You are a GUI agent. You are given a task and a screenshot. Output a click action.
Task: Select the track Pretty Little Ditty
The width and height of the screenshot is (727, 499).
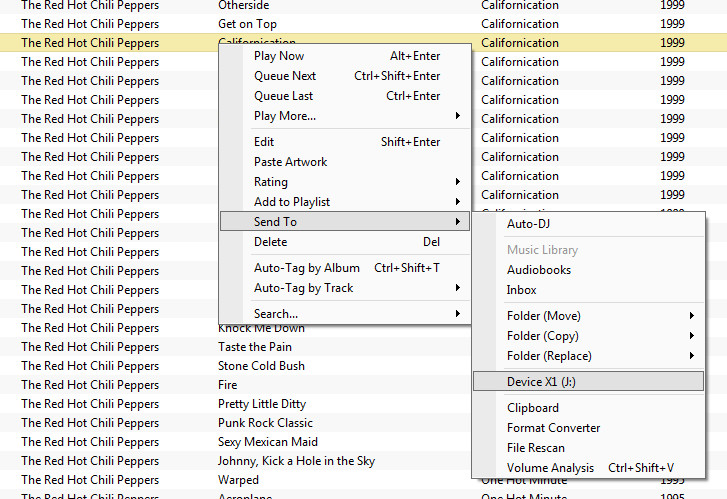[262, 404]
